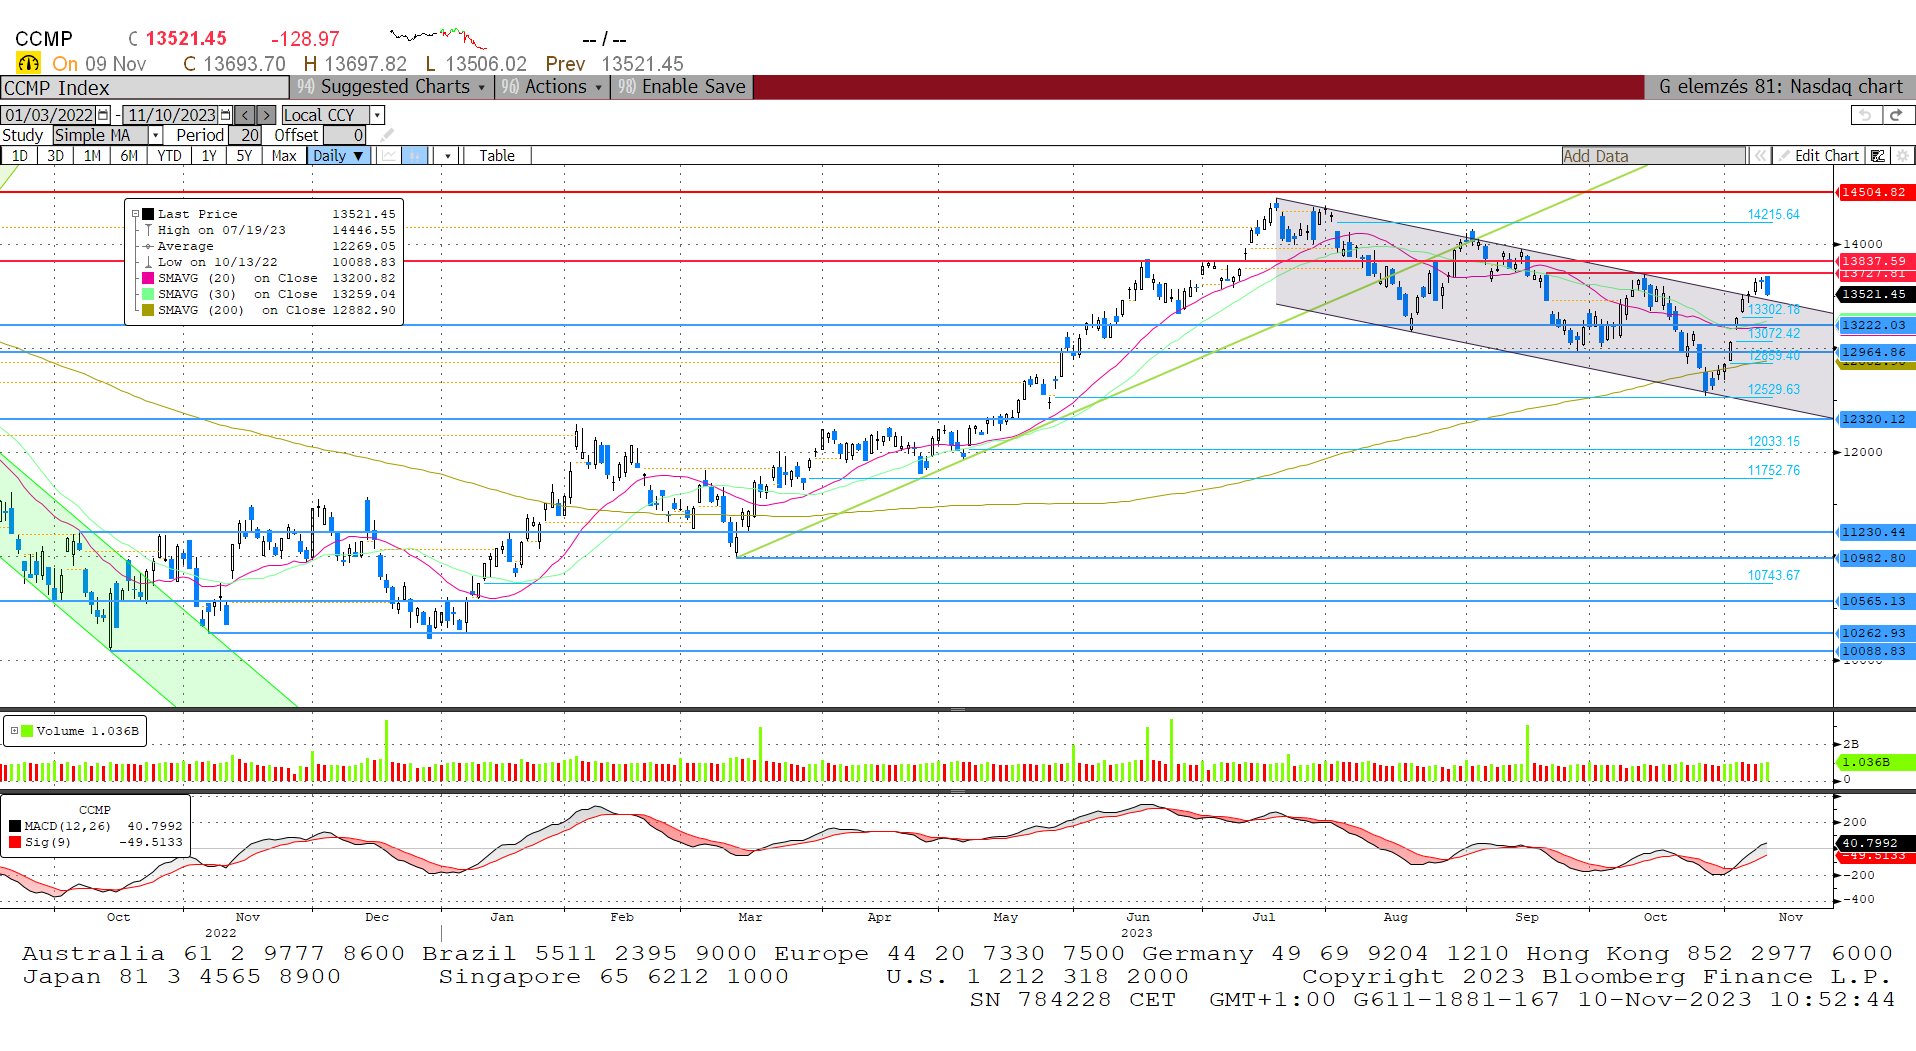Click the G elemzés 81: Nasdaq chart label
Screen dimensions: 1916x1051
1780,87
